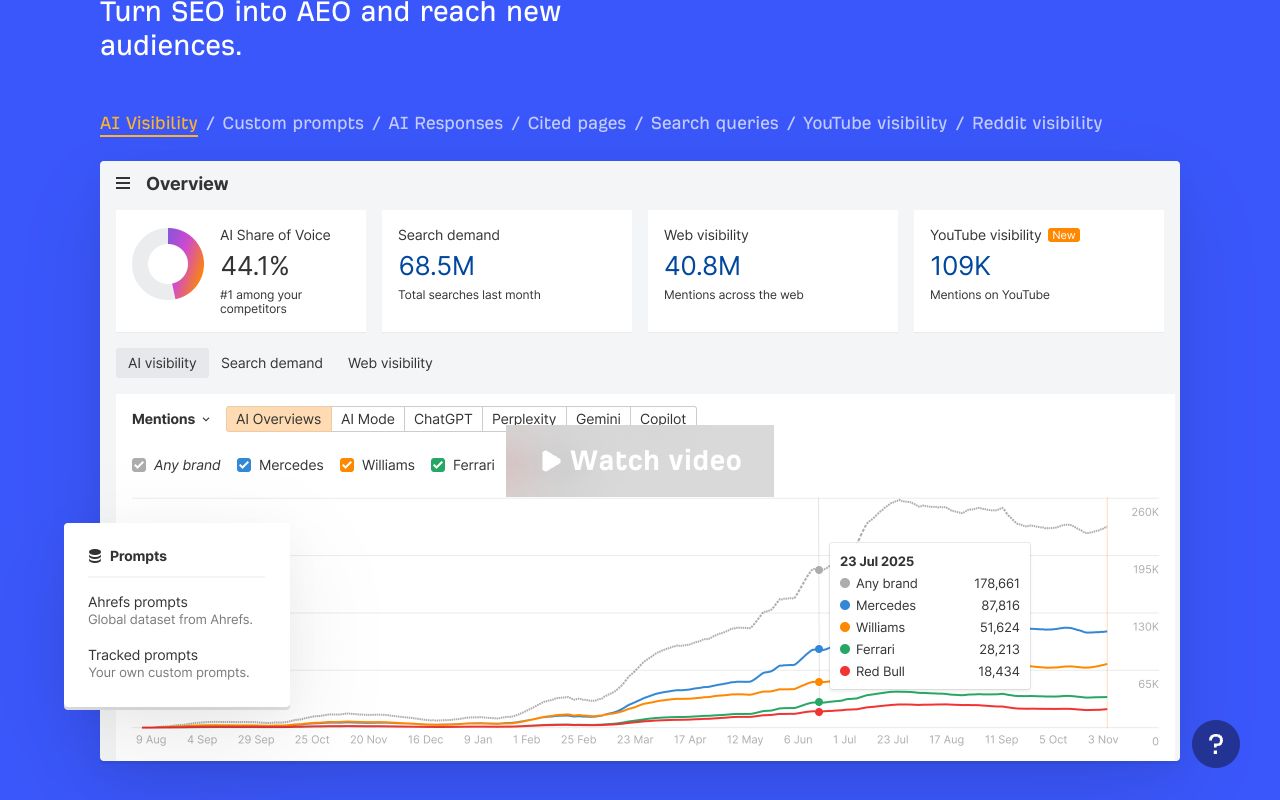Click the Mercedes blue dot in the chart tooltip

845,605
